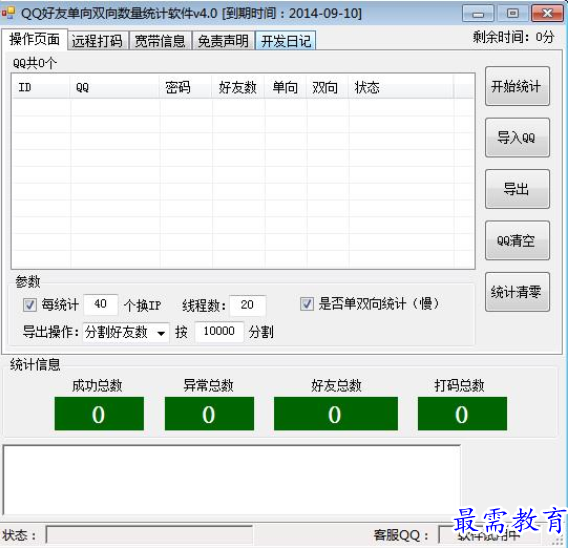Image resolution: width=575 pixels, height=552 pixels.
Task: Click the 双向 column header
Action: [327, 88]
